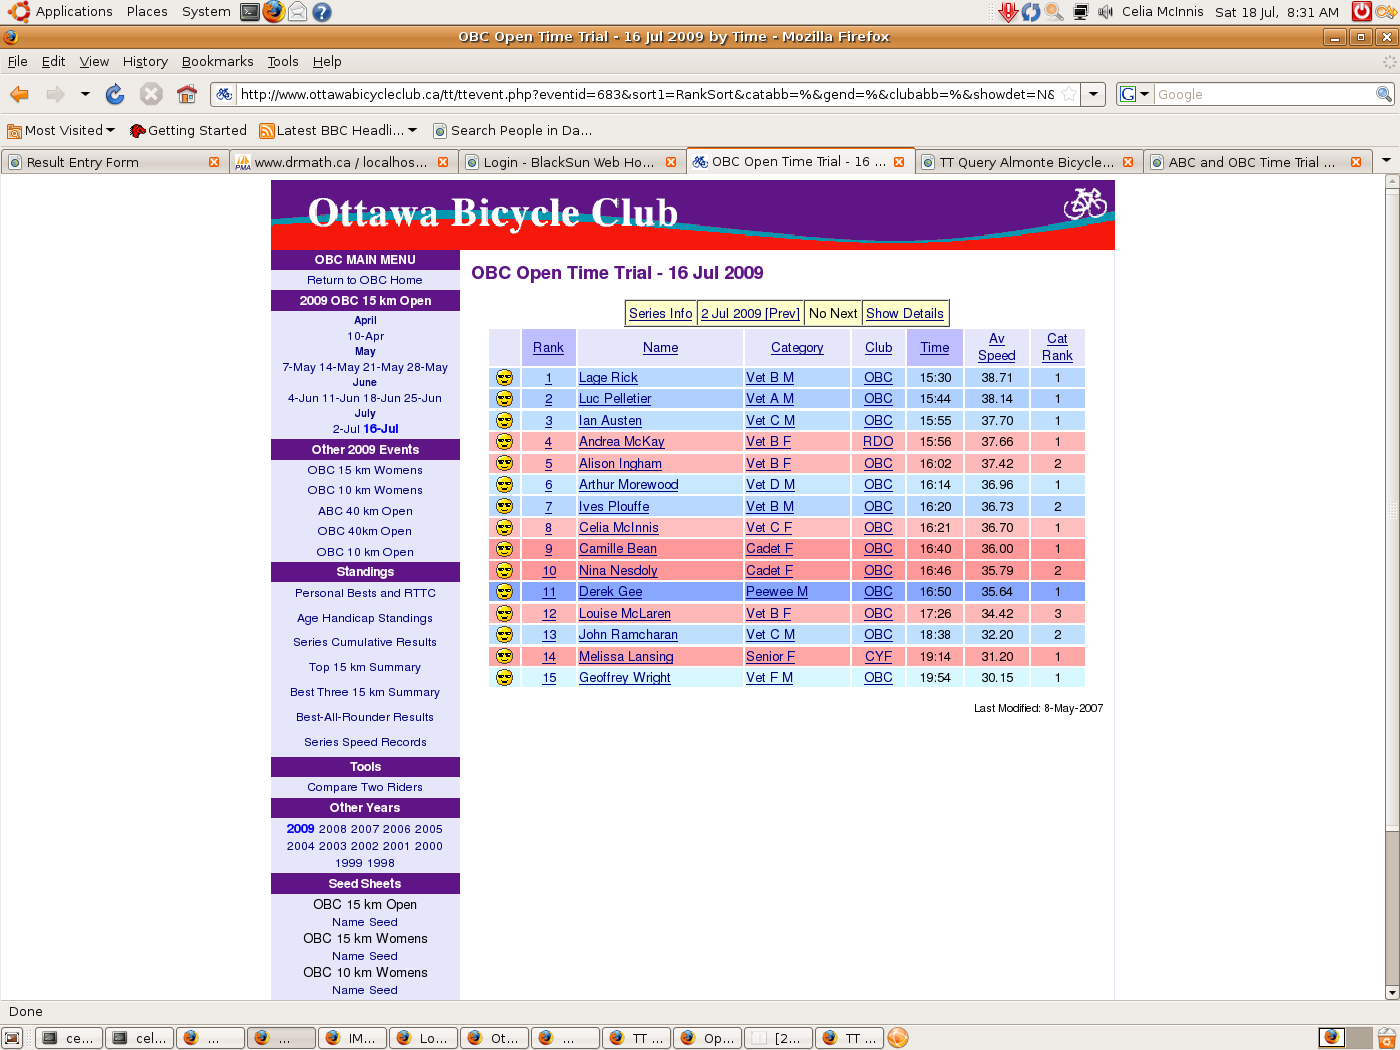Viewport: 1400px width, 1050px height.
Task: Click the Home icon in navigation toolbar
Action: [x=186, y=94]
